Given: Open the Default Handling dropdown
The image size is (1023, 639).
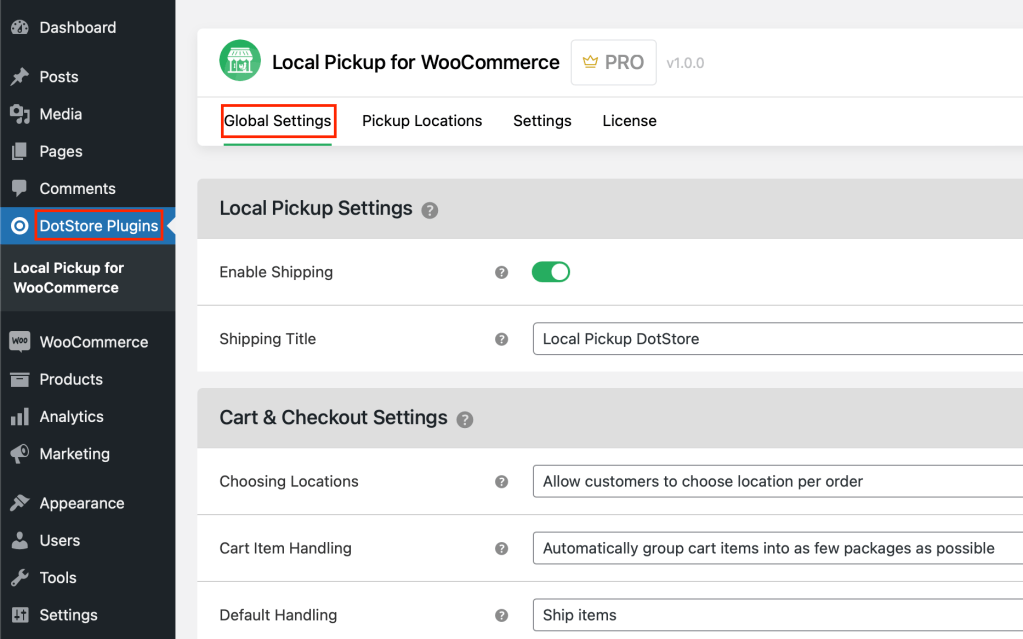Looking at the screenshot, I should tap(778, 615).
